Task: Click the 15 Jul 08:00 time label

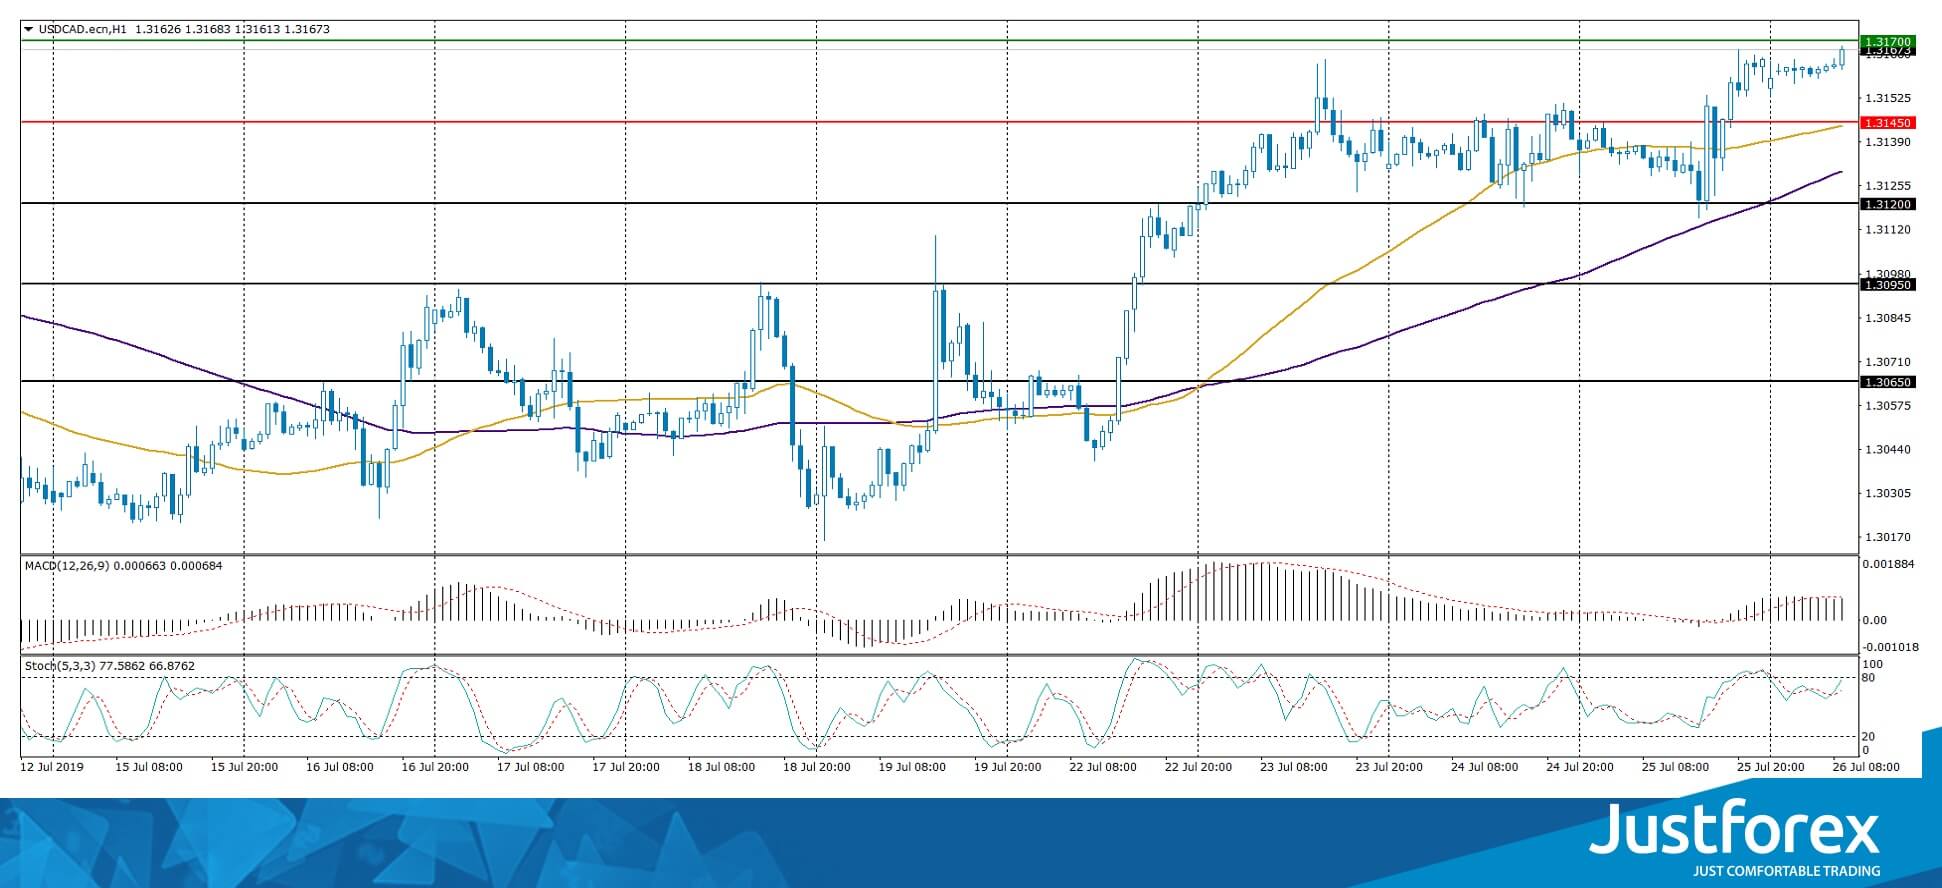Action: coord(149,767)
